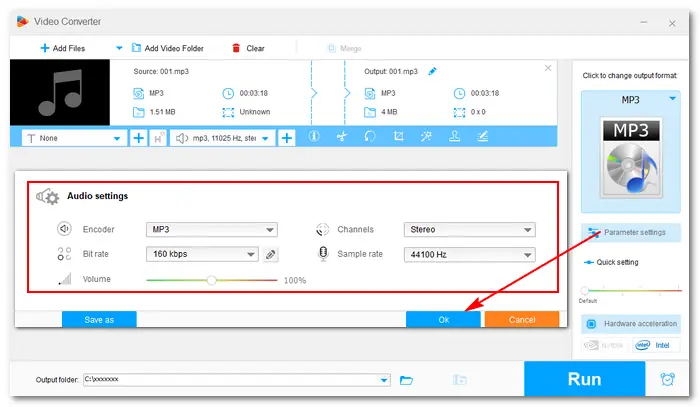Toggle Hardware acceleration
Screen dimensions: 700x407
[x=631, y=324]
